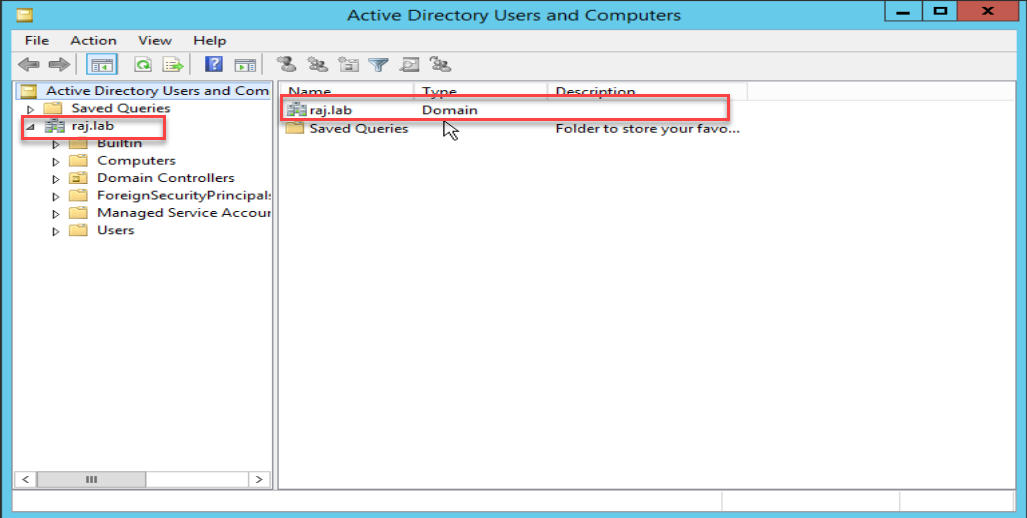Image resolution: width=1027 pixels, height=518 pixels.
Task: Click the tree pane's left scroll arrow
Action: tap(26, 479)
